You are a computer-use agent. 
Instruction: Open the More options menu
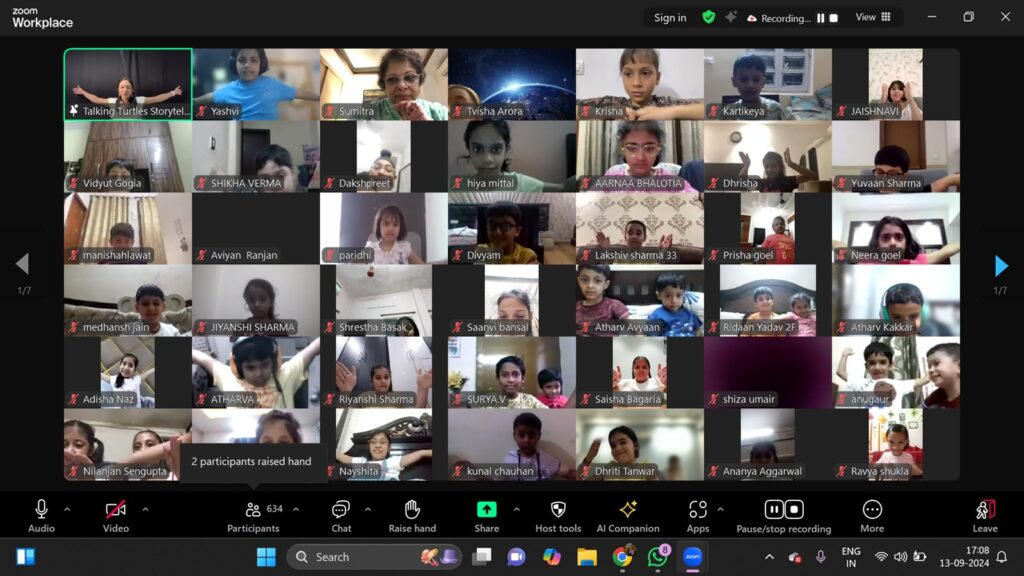click(872, 510)
